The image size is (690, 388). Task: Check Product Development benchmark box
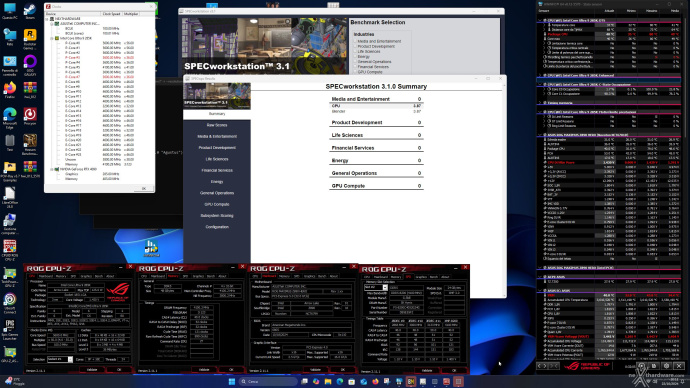pos(355,46)
